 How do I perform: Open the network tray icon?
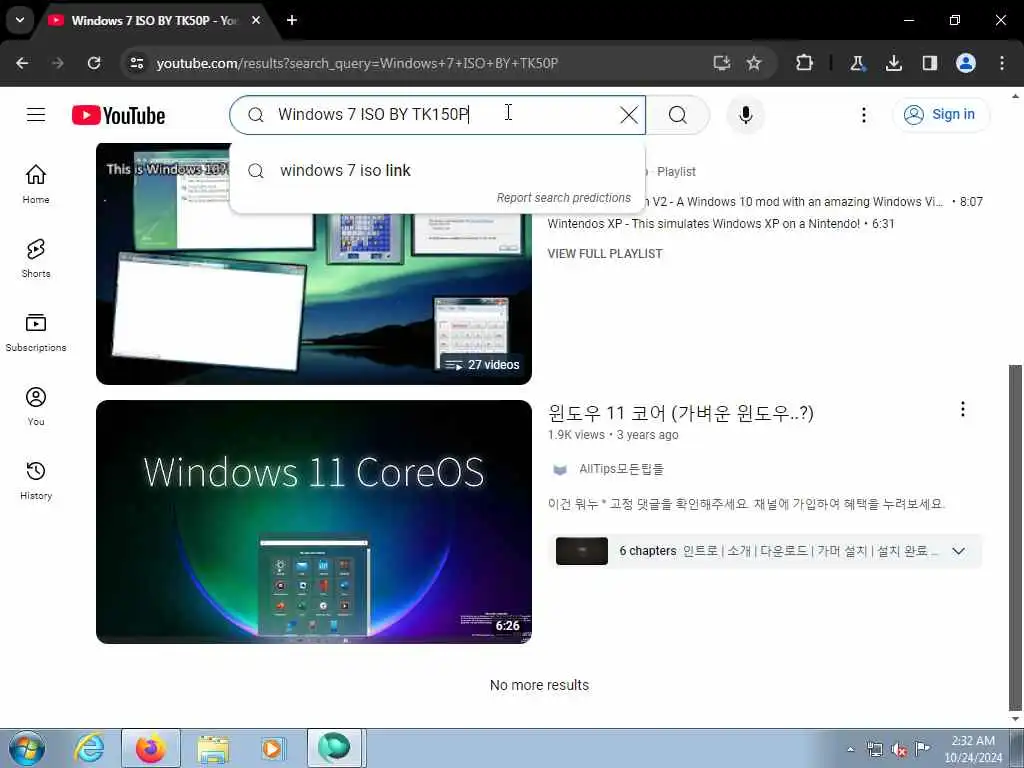874,750
